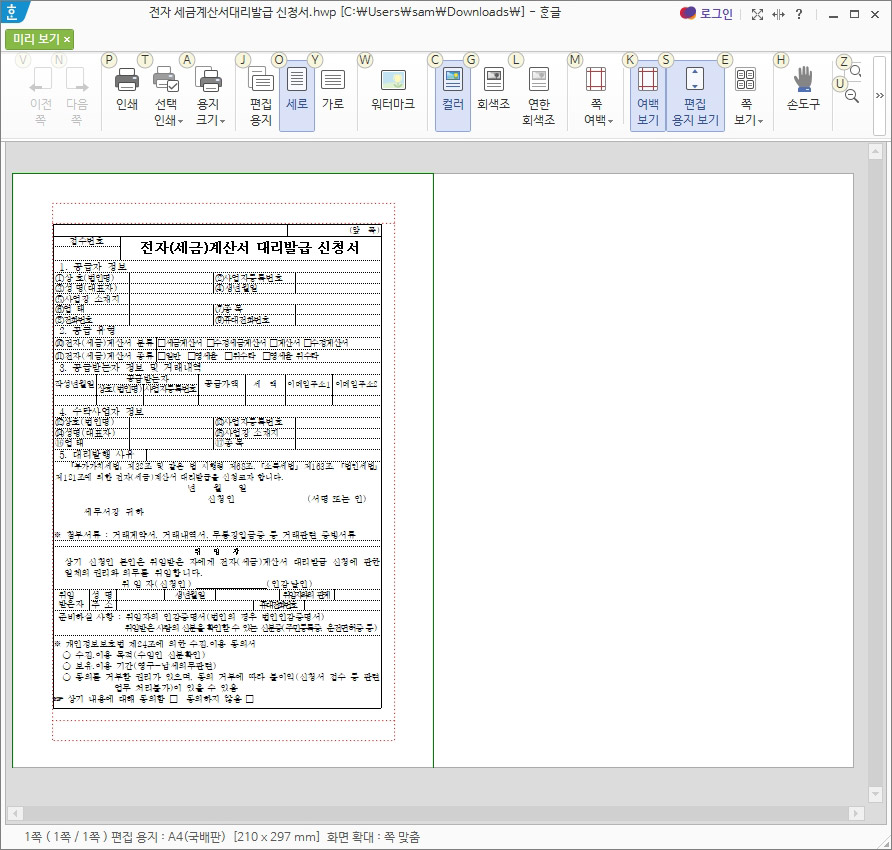Expand the toolbar overflow chevron
Image resolution: width=892 pixels, height=850 pixels.
point(879,96)
